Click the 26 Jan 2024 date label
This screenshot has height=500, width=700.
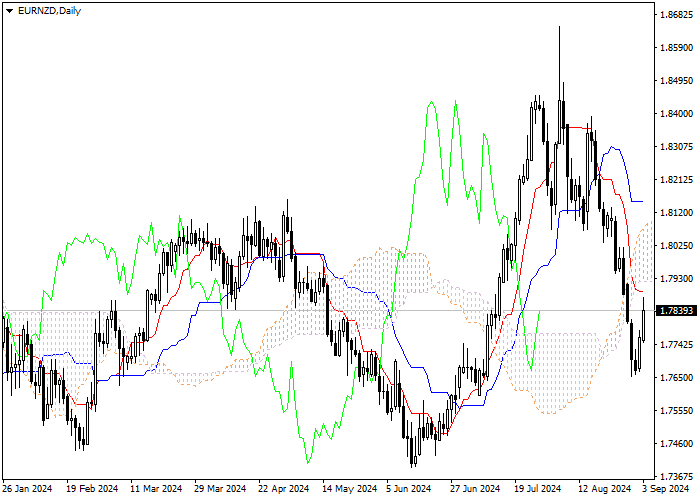28,489
